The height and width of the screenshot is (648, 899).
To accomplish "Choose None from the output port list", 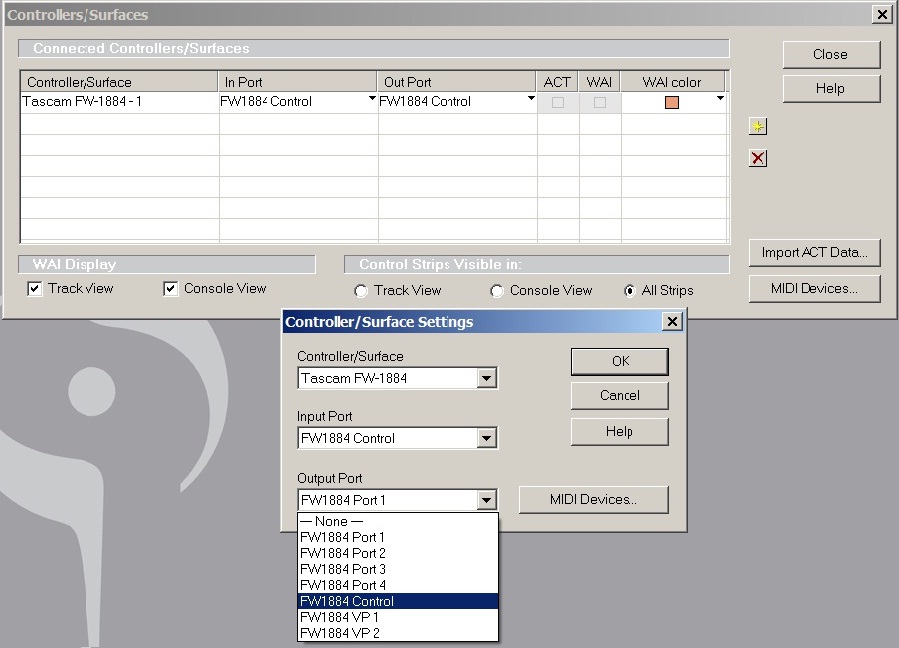I will tap(398, 521).
